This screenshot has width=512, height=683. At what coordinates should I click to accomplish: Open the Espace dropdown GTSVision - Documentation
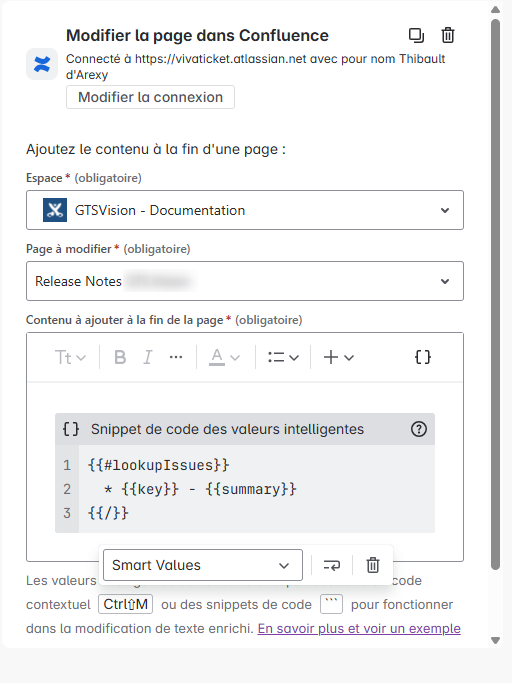click(245, 210)
